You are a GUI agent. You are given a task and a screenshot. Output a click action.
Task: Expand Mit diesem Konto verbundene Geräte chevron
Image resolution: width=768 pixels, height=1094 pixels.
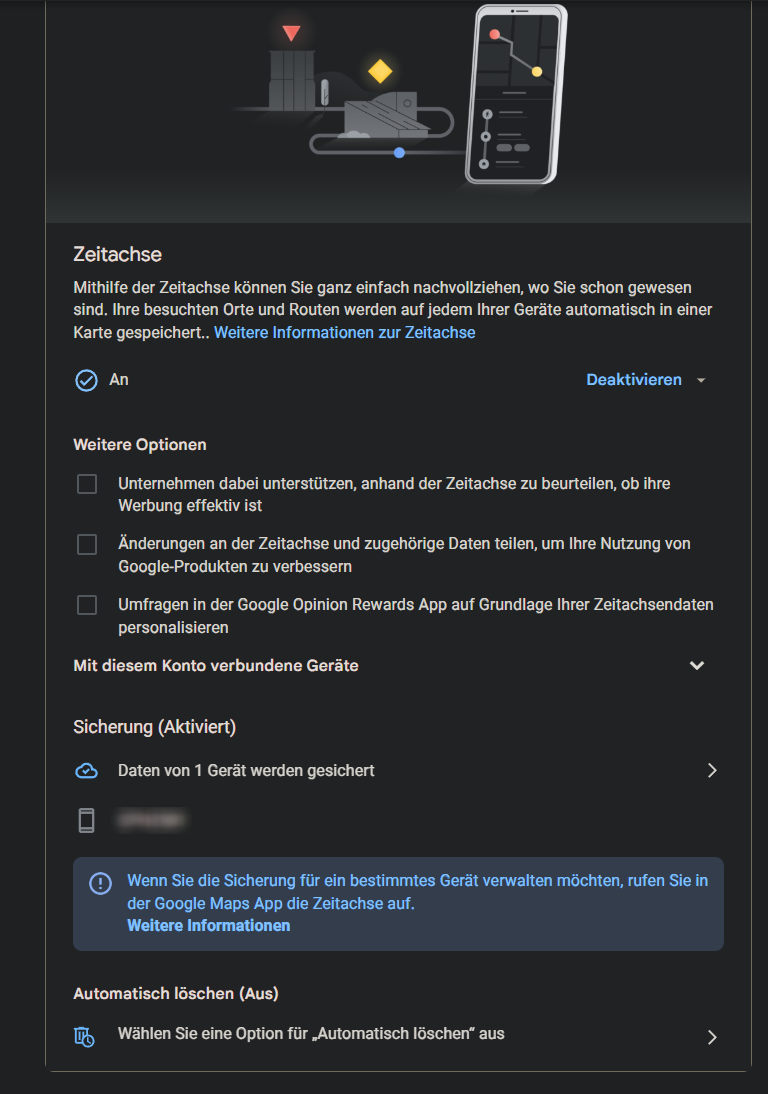pos(697,666)
